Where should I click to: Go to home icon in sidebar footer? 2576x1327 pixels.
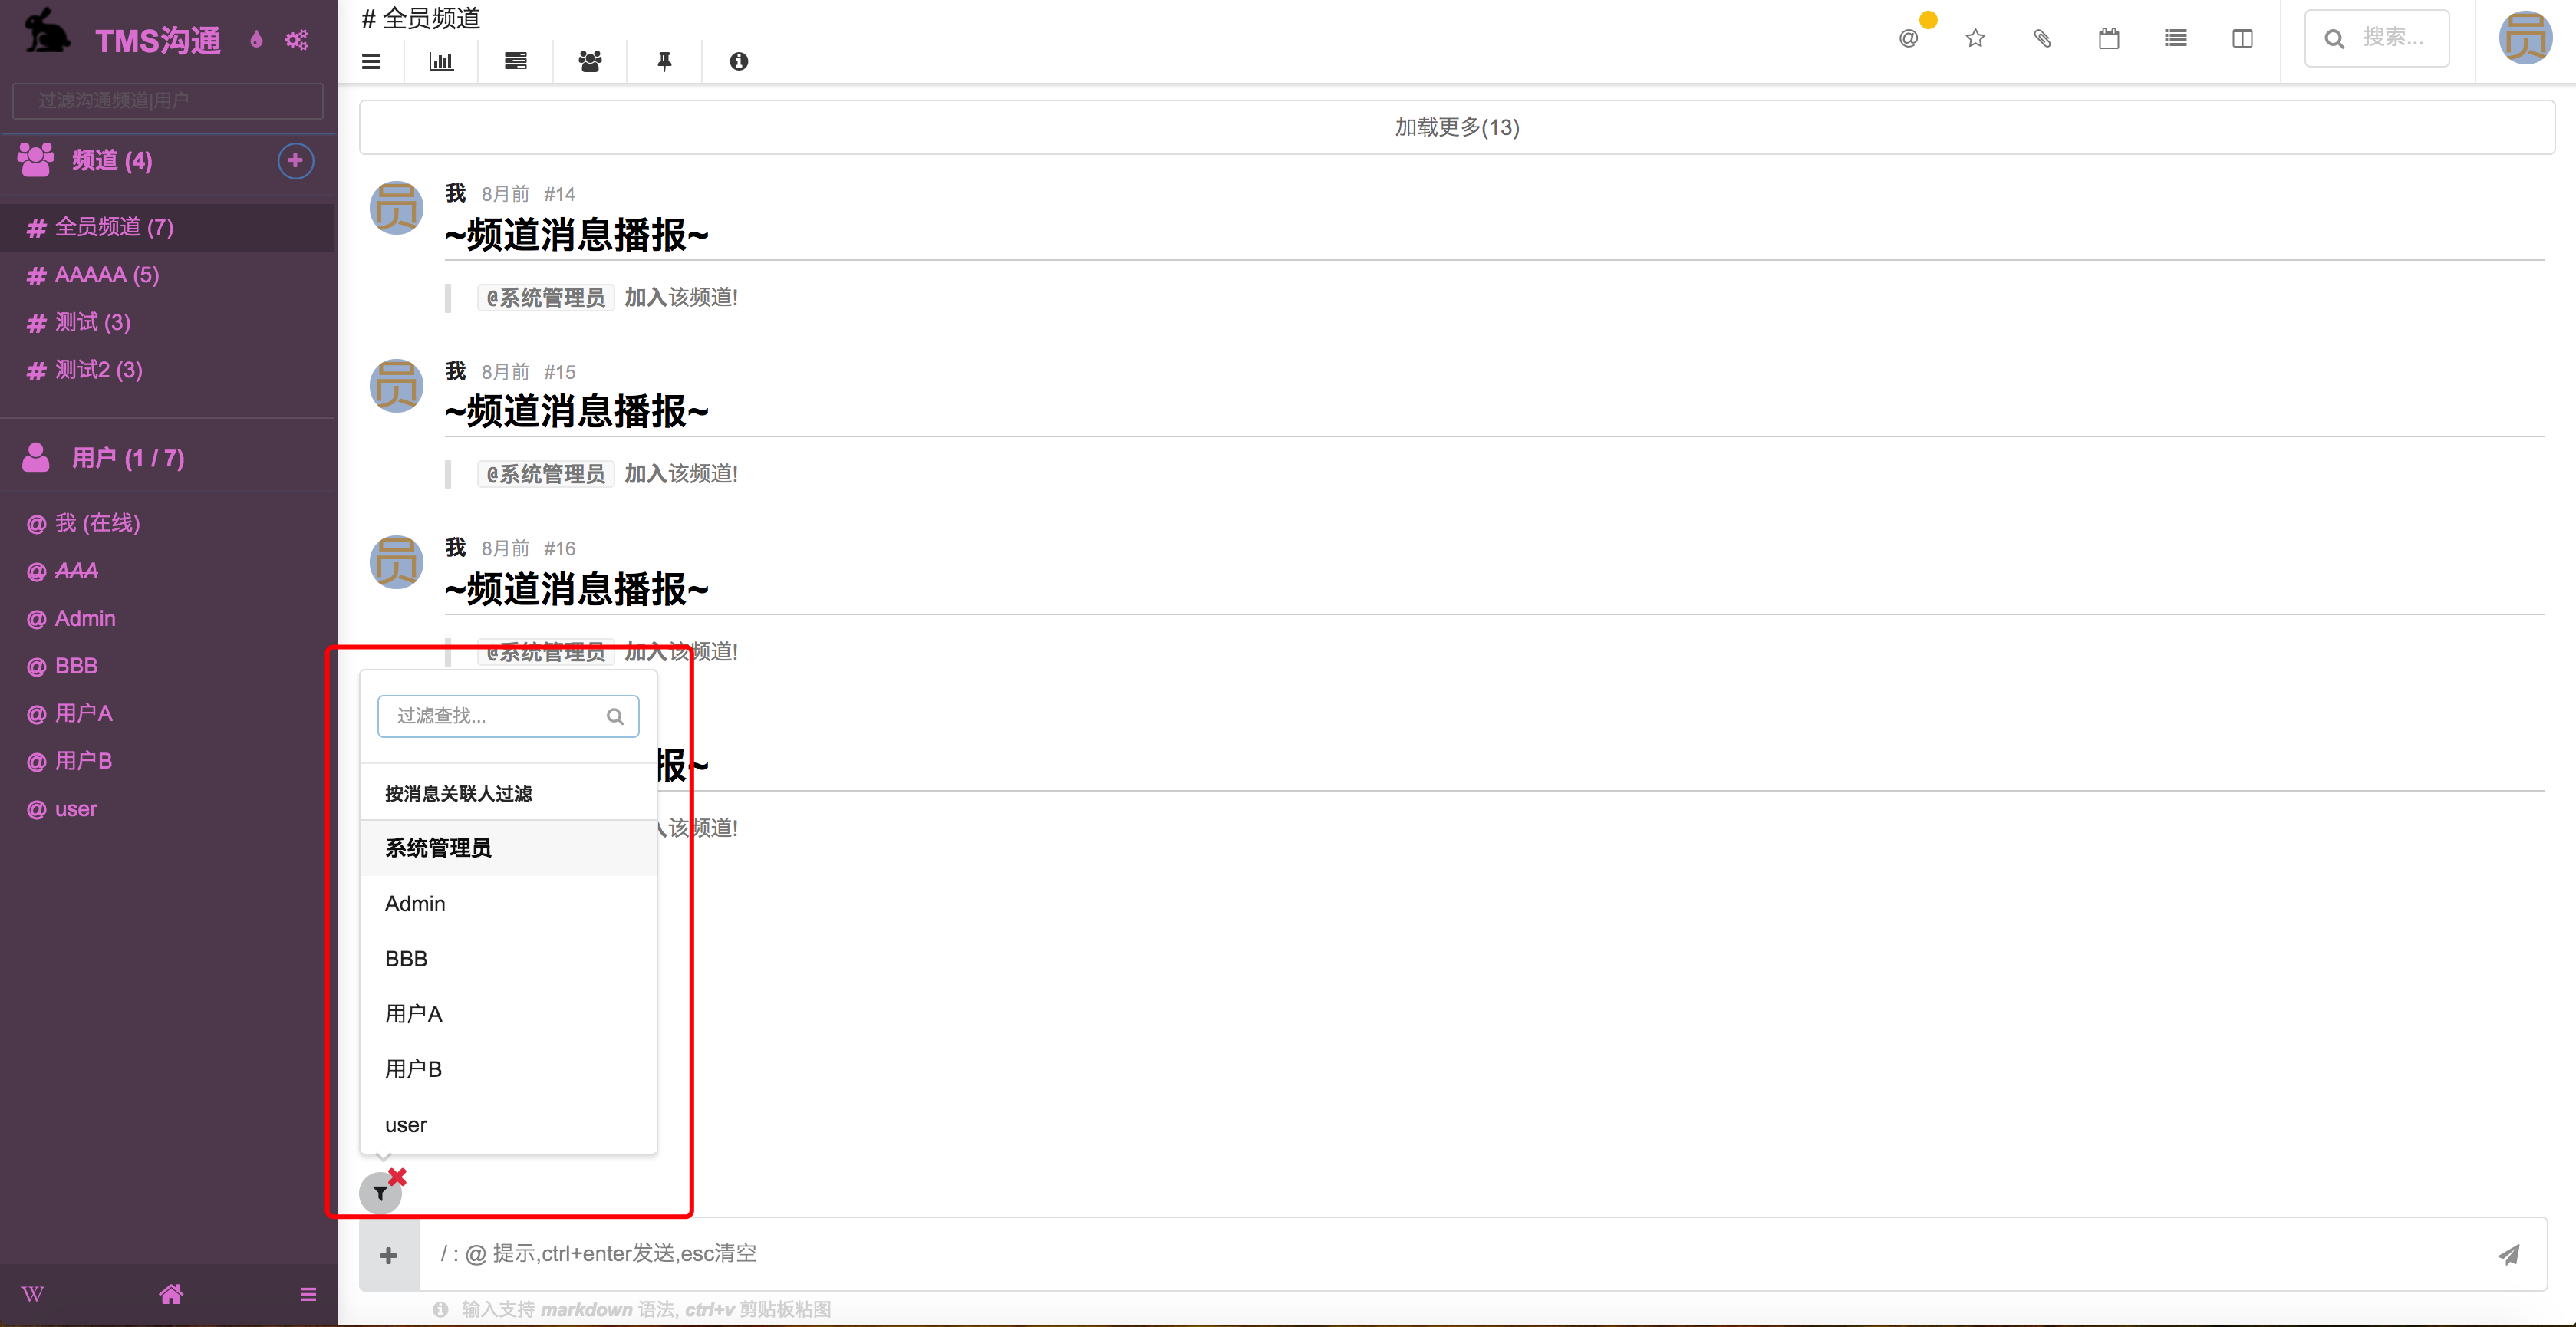171,1294
